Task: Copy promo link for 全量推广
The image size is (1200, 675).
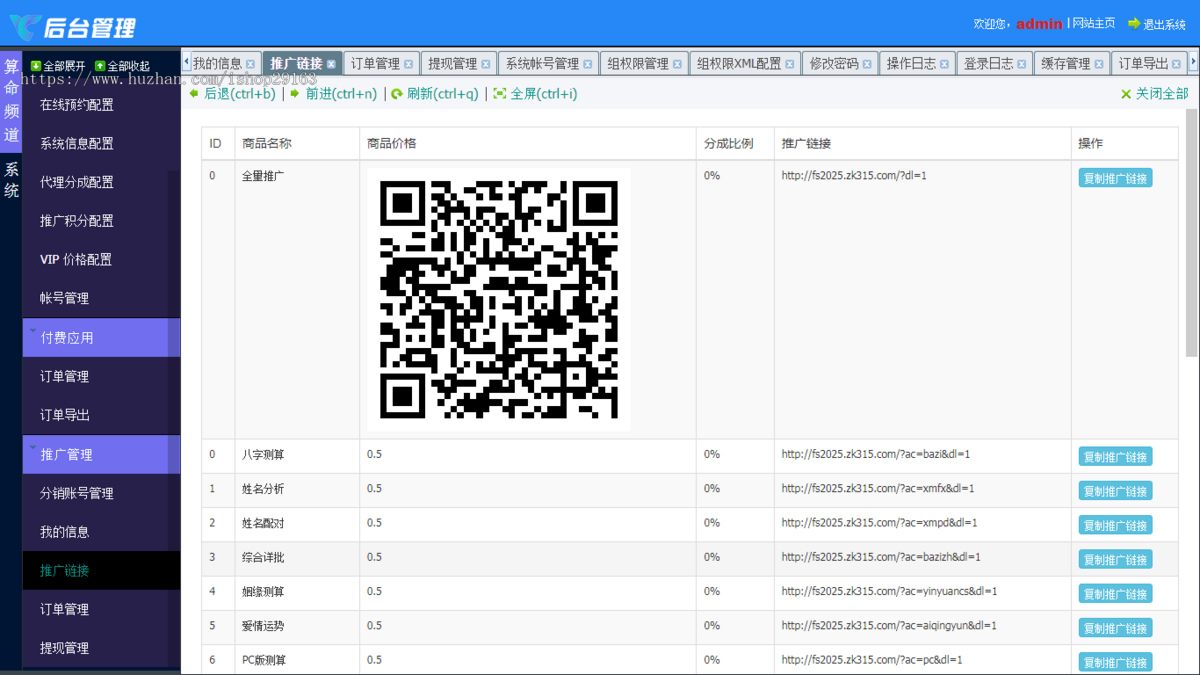Action: (x=1115, y=178)
